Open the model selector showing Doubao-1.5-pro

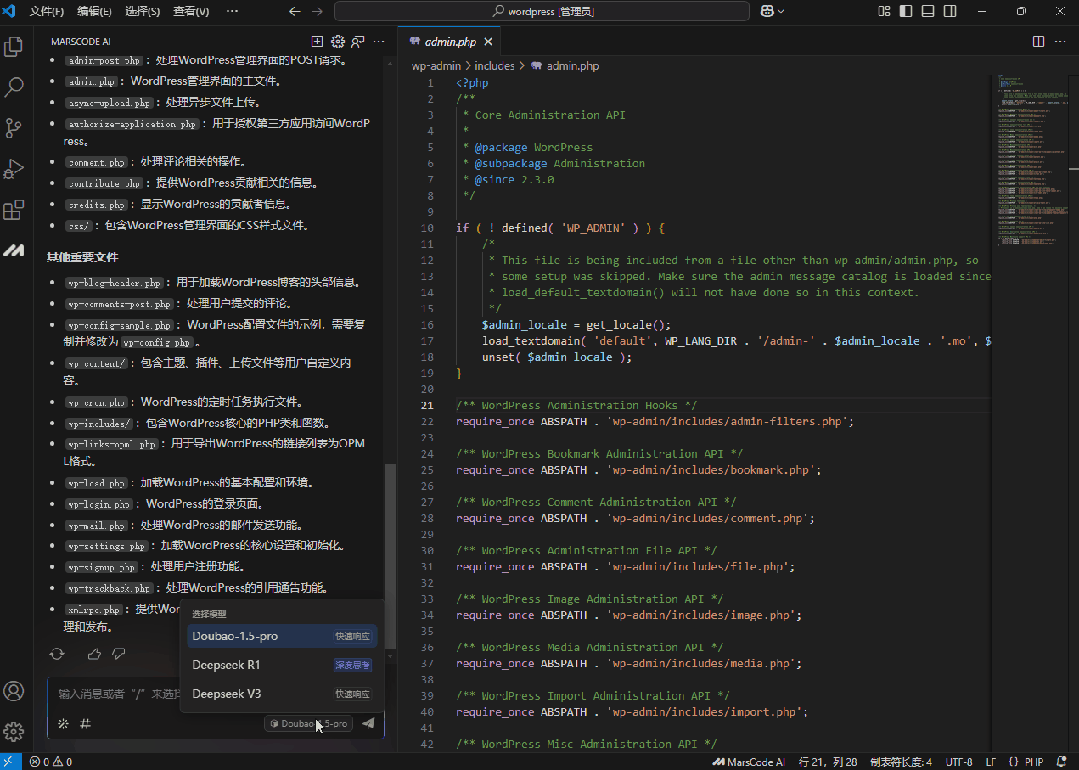point(309,723)
